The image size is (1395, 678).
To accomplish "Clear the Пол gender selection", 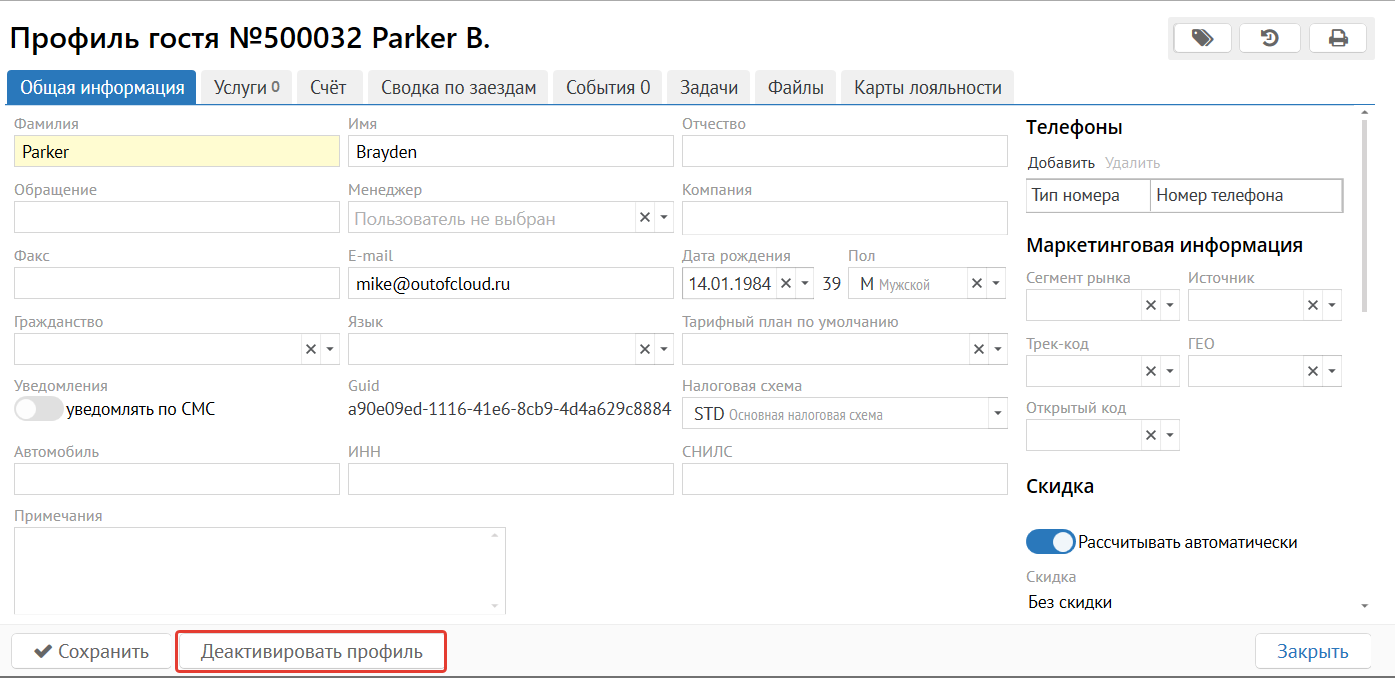I will (x=976, y=284).
